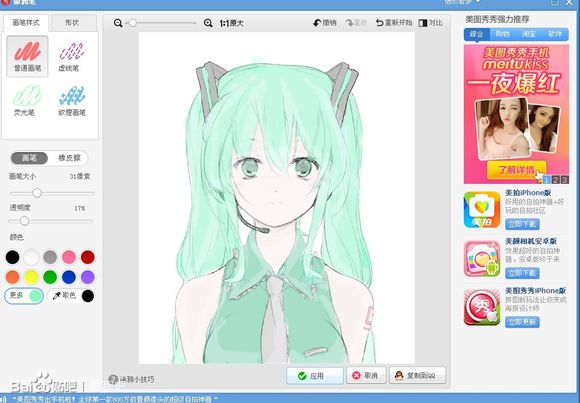580x403 pixels.
Task: Adjust the brush size slider handle
Action: (37, 193)
